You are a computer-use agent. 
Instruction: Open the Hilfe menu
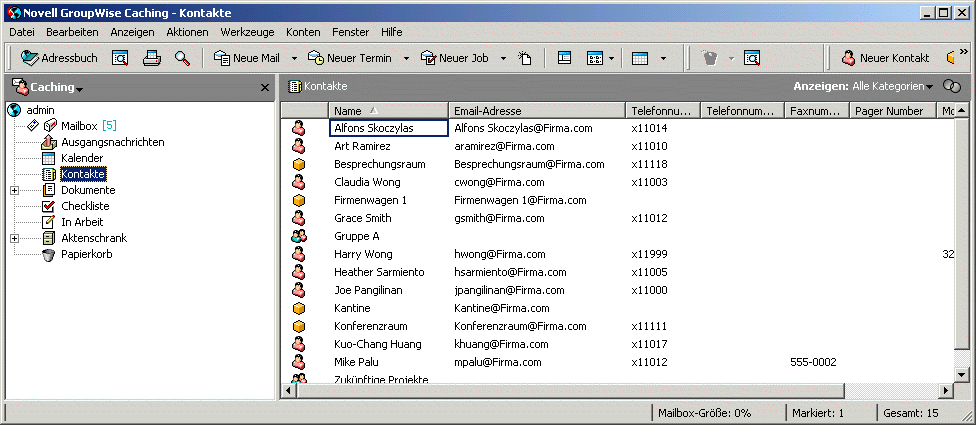[392, 32]
